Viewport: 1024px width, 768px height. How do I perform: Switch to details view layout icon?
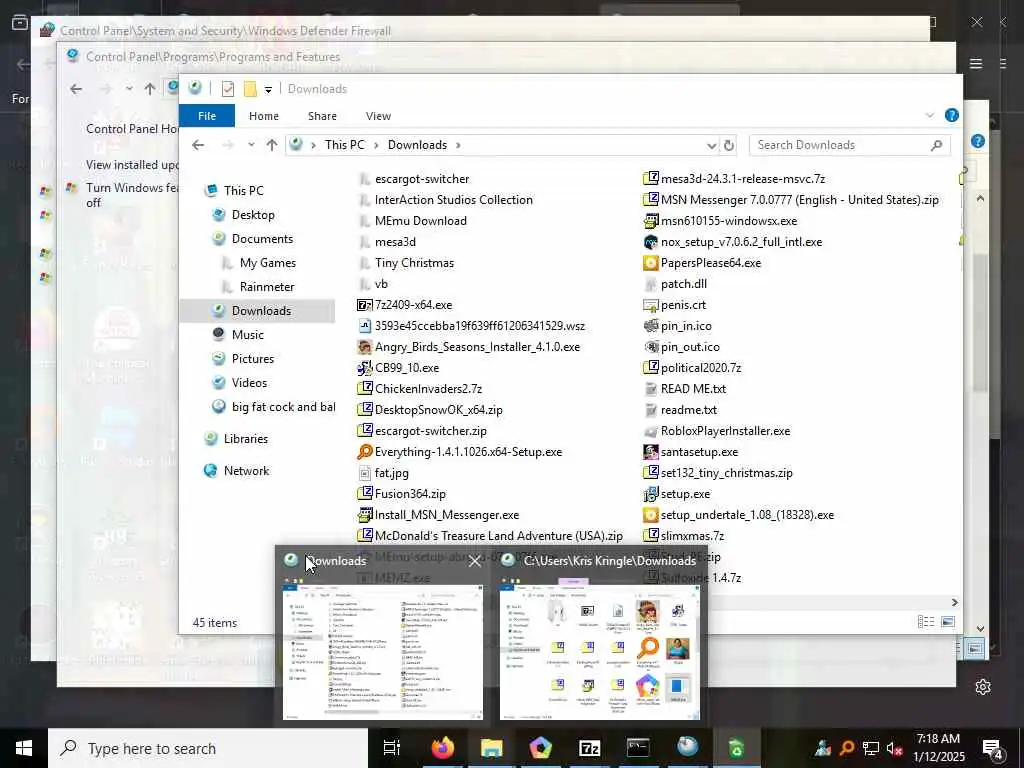pos(925,622)
